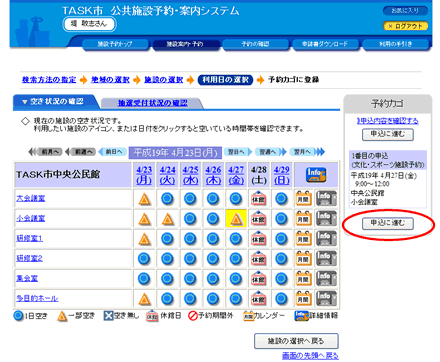
Task: Click 大会議室 partial-availability triangle on 4/23
Action: [x=144, y=199]
